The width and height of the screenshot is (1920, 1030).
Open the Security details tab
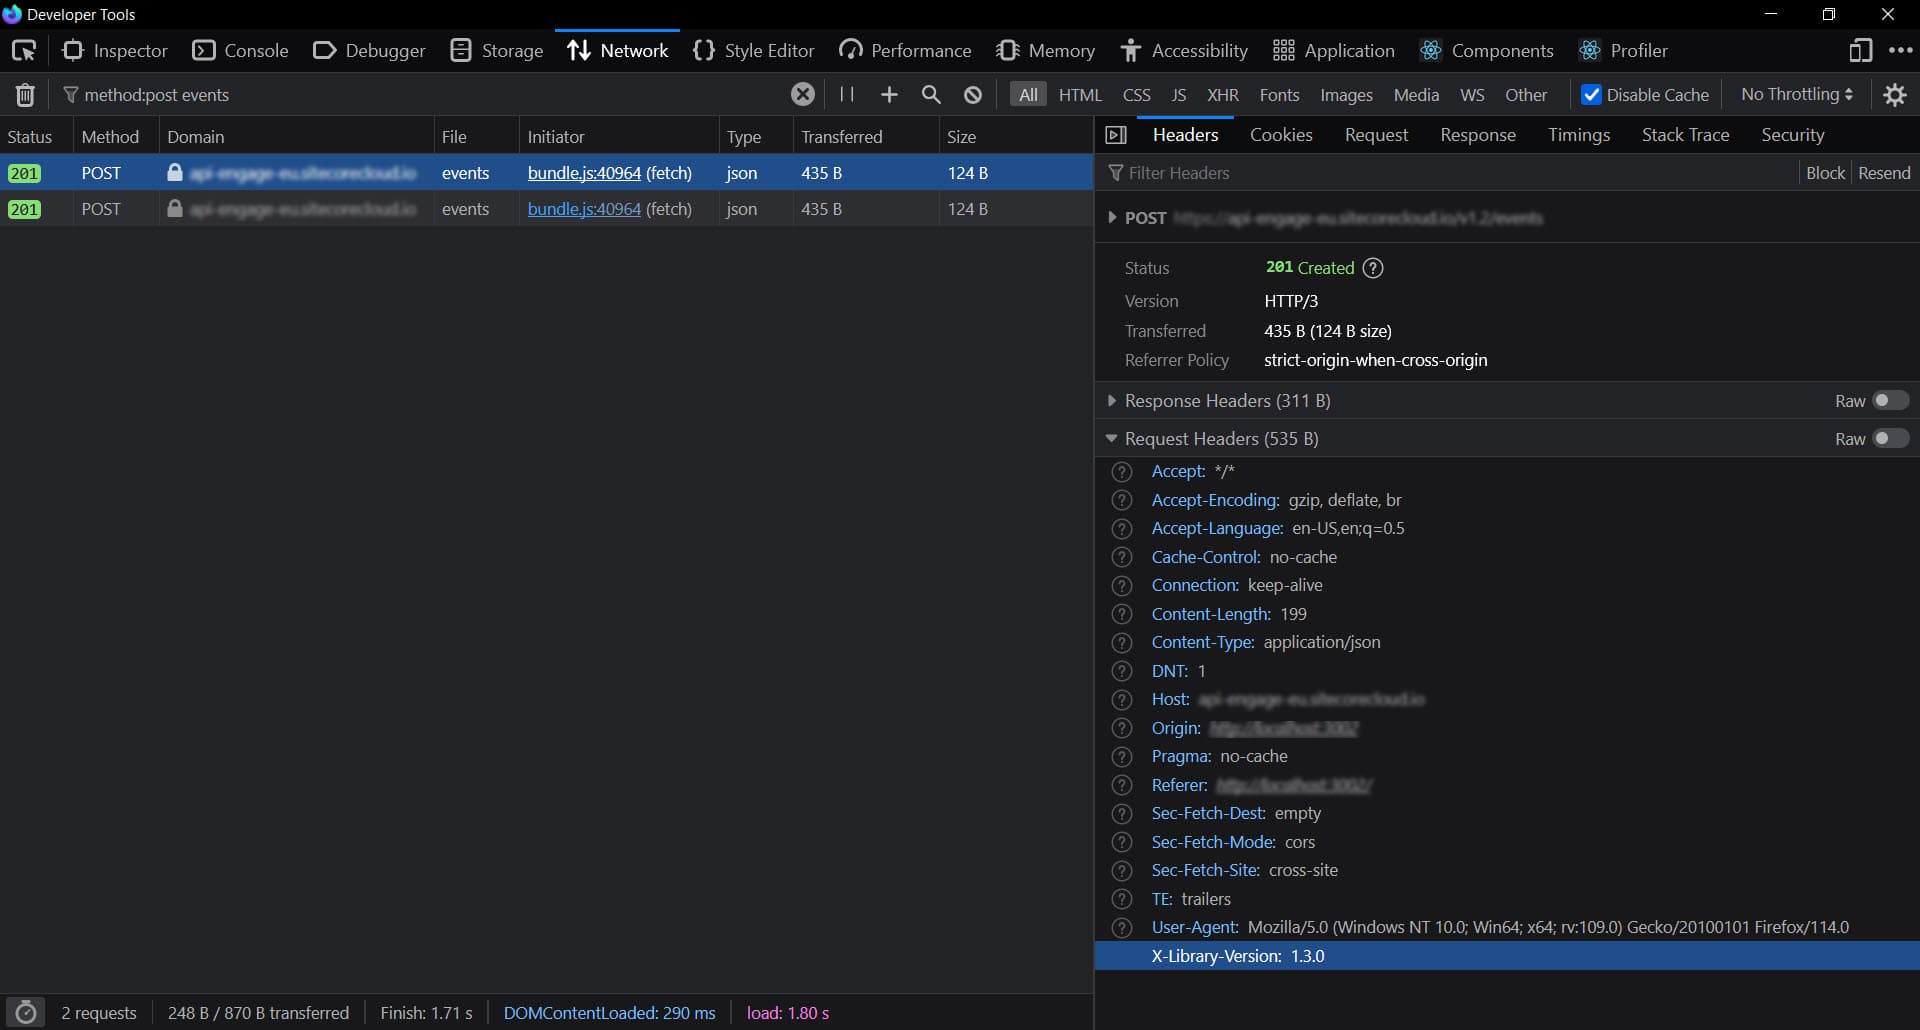(x=1793, y=135)
